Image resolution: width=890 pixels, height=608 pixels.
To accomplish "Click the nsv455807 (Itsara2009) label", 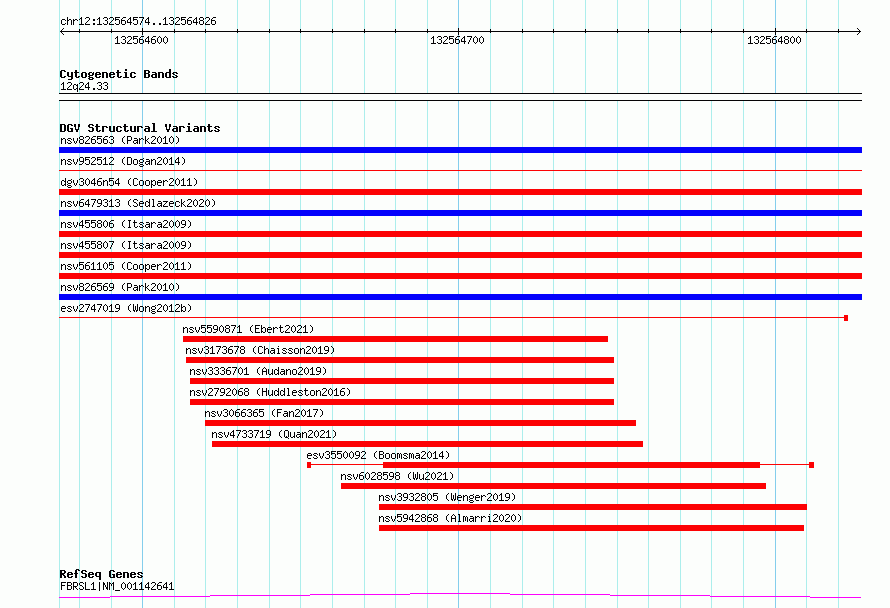I will pyautogui.click(x=126, y=245).
